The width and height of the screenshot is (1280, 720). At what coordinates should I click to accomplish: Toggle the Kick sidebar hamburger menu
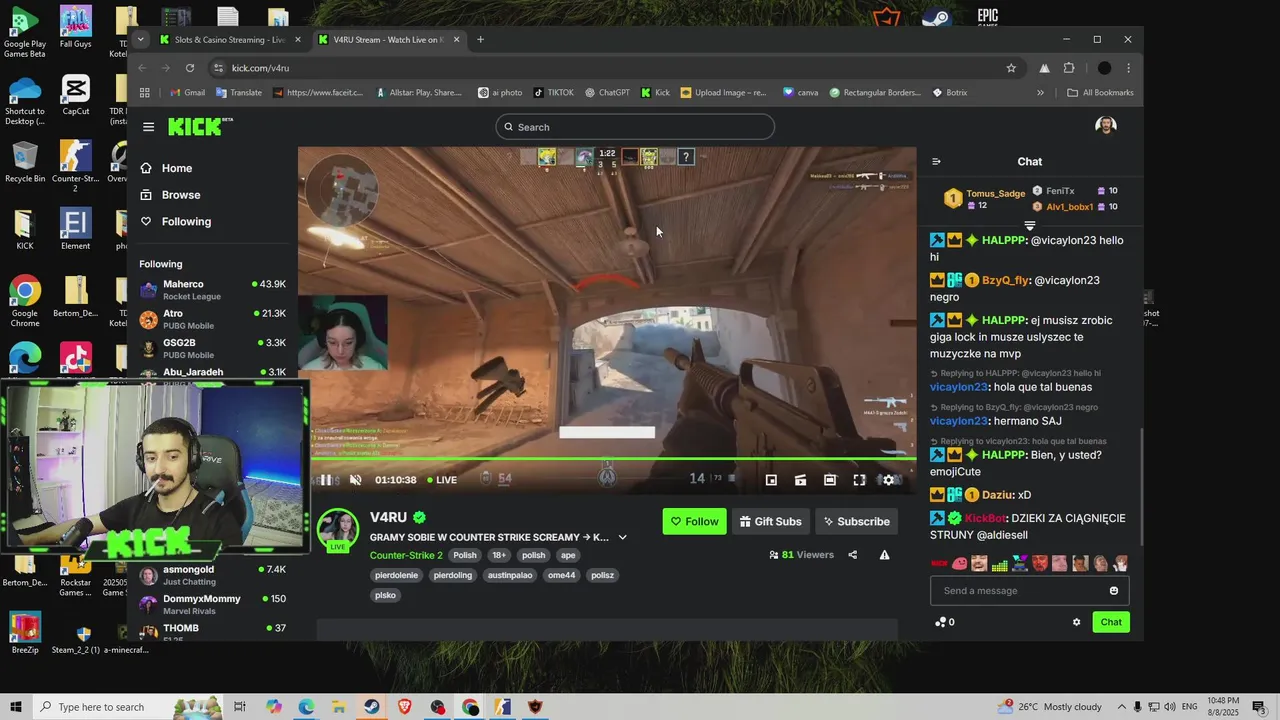(149, 127)
